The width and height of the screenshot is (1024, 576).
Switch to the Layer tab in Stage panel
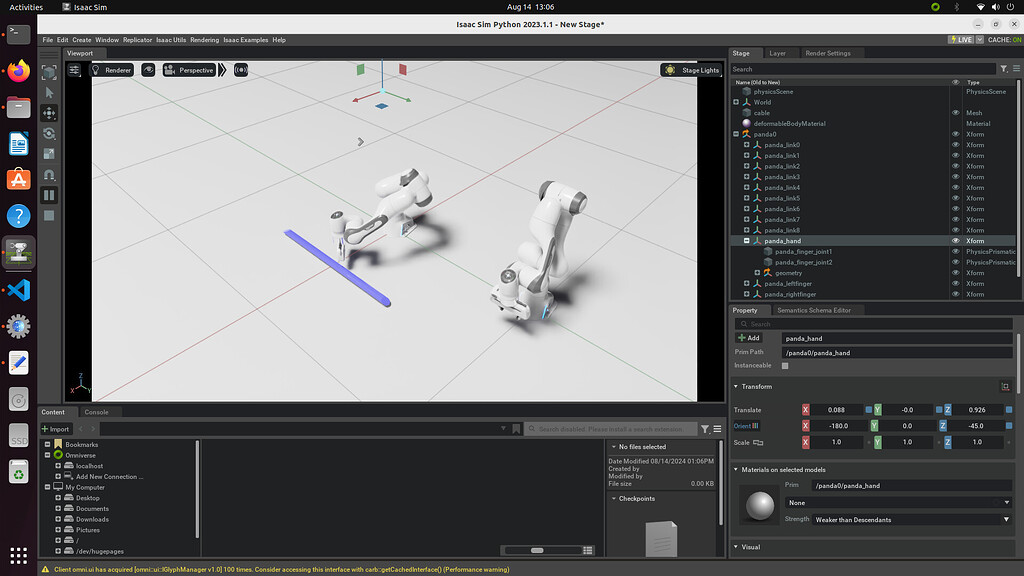(x=779, y=53)
